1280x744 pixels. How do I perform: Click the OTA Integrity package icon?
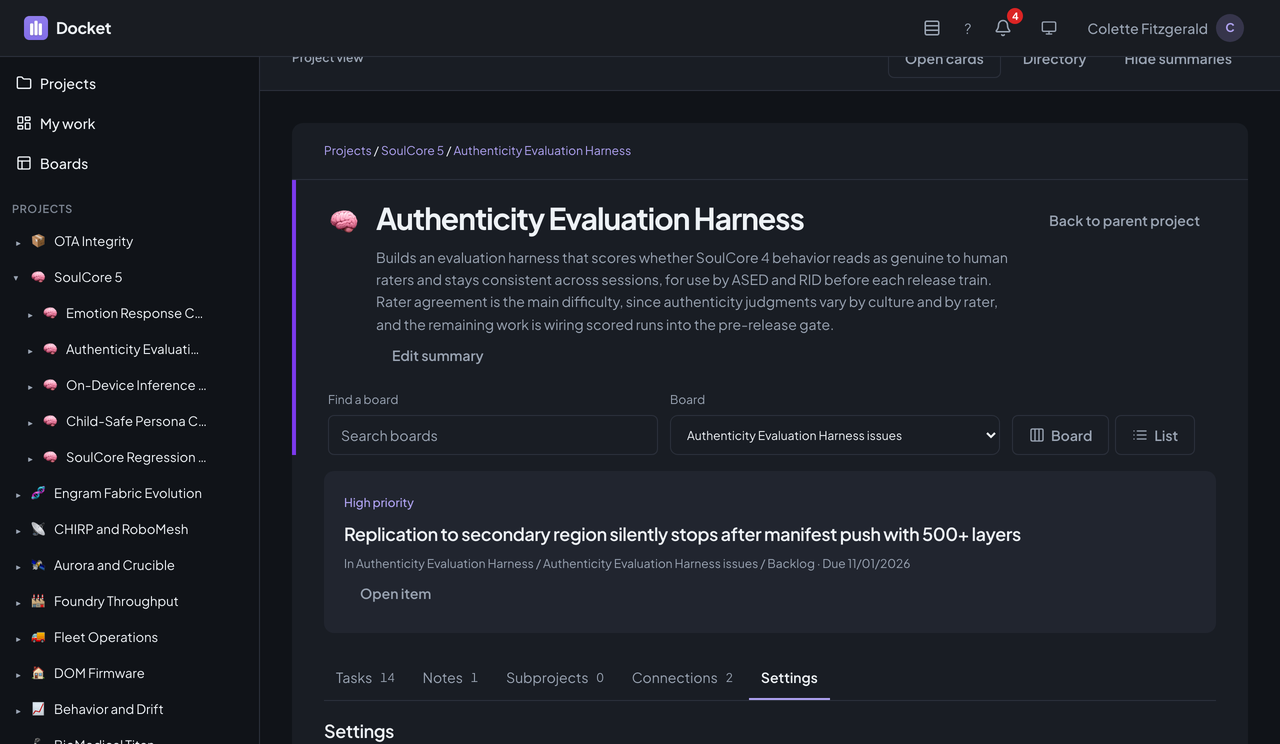[x=38, y=241]
